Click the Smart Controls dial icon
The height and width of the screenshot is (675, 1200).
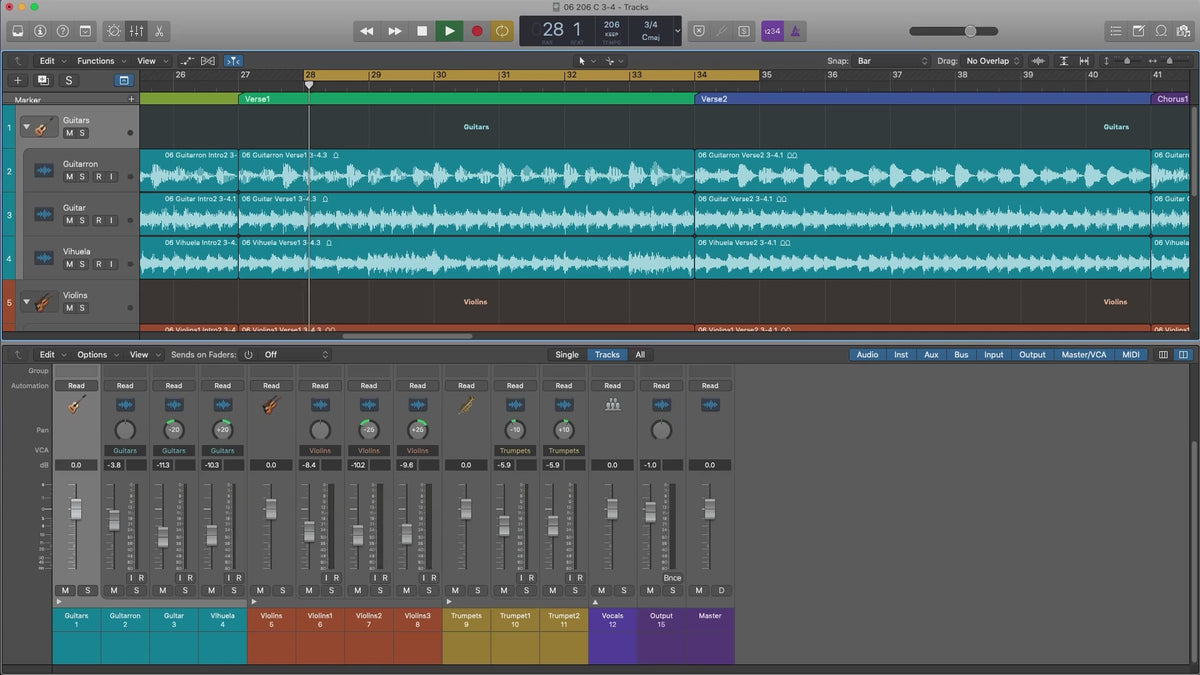click(x=113, y=31)
